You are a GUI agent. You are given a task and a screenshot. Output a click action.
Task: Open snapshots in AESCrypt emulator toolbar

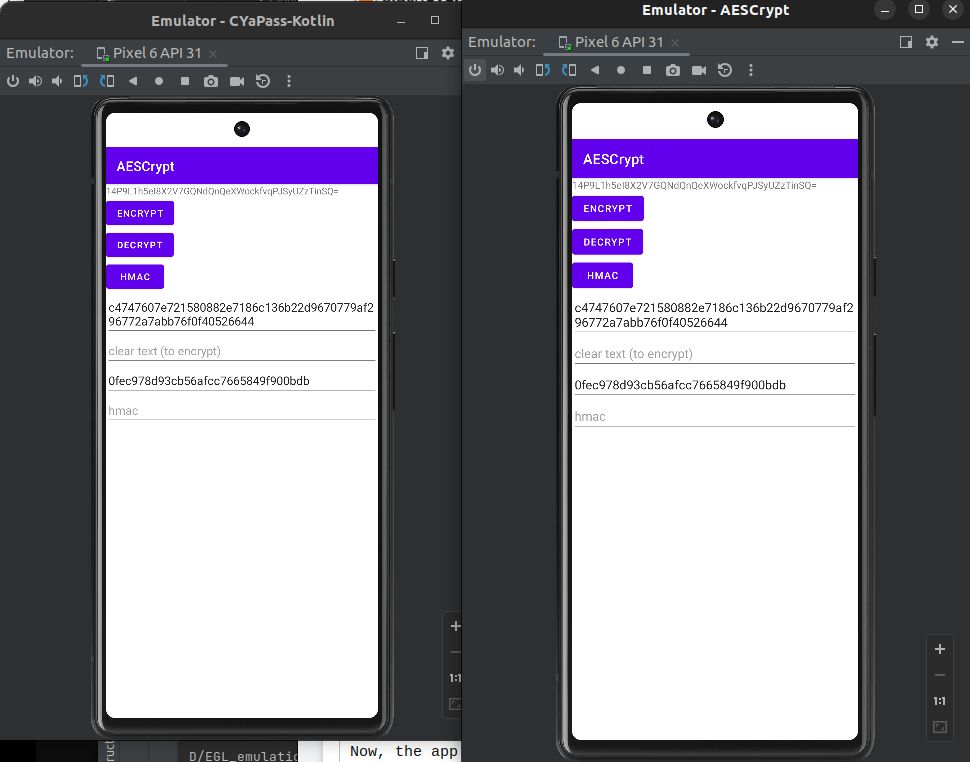click(x=725, y=70)
